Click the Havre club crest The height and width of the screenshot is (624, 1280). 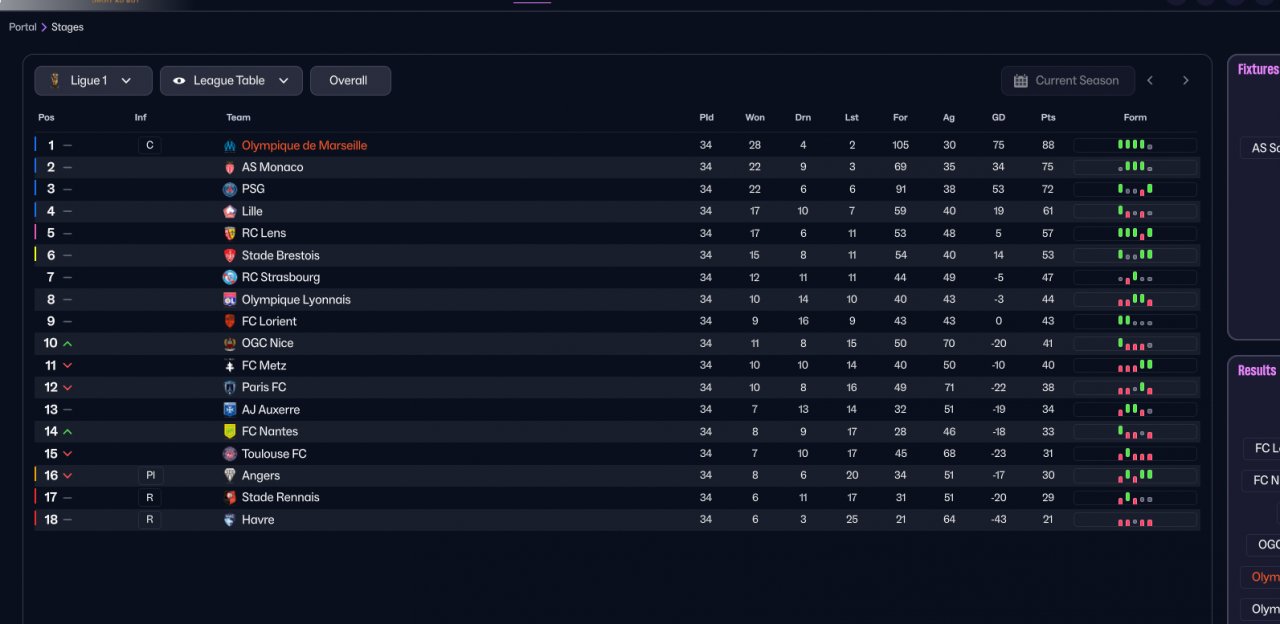point(230,520)
